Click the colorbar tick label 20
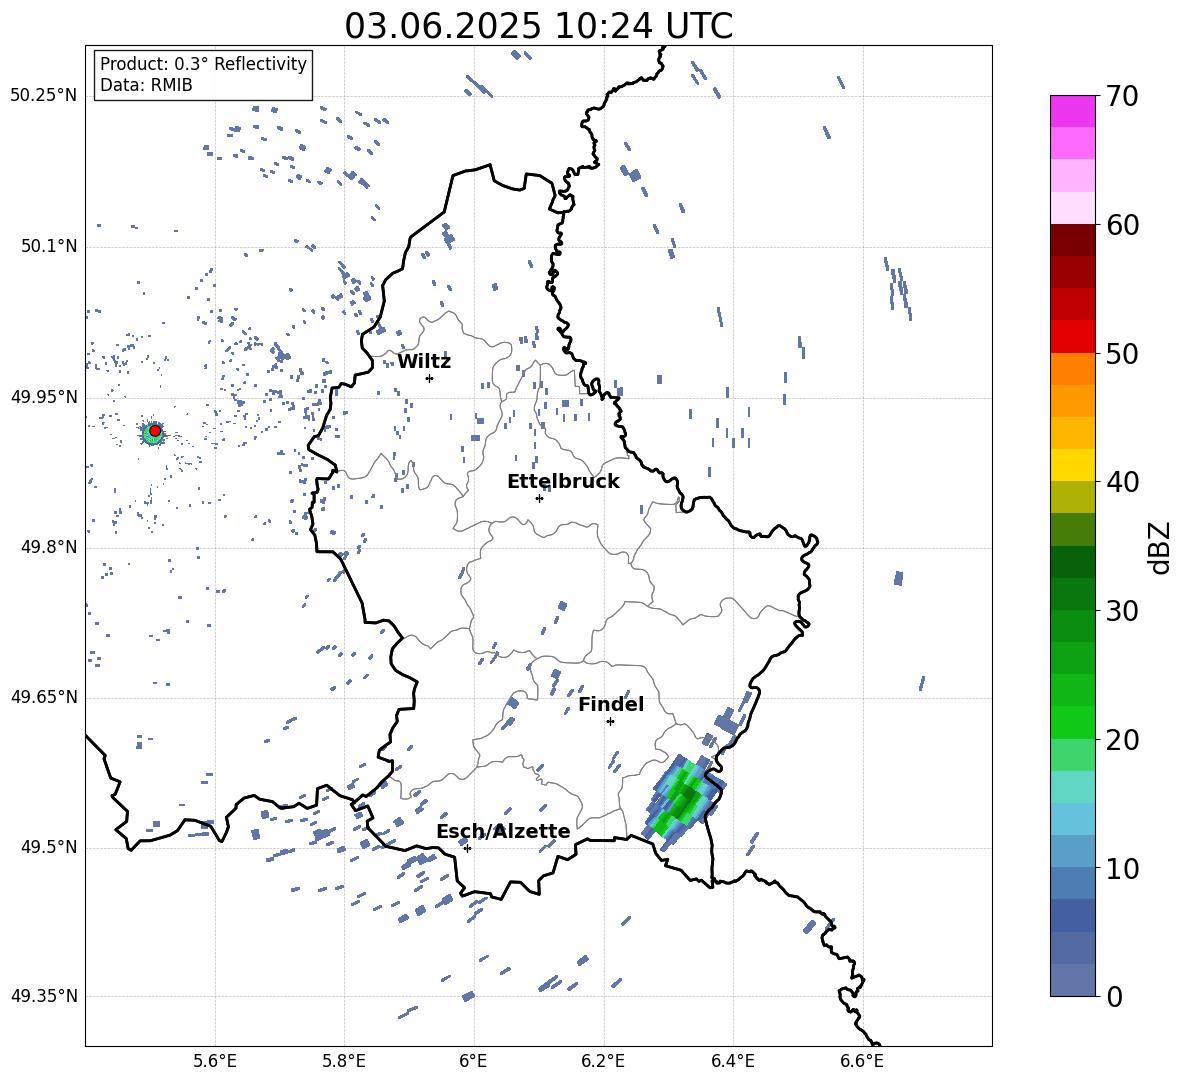1184x1081 pixels. [1121, 740]
